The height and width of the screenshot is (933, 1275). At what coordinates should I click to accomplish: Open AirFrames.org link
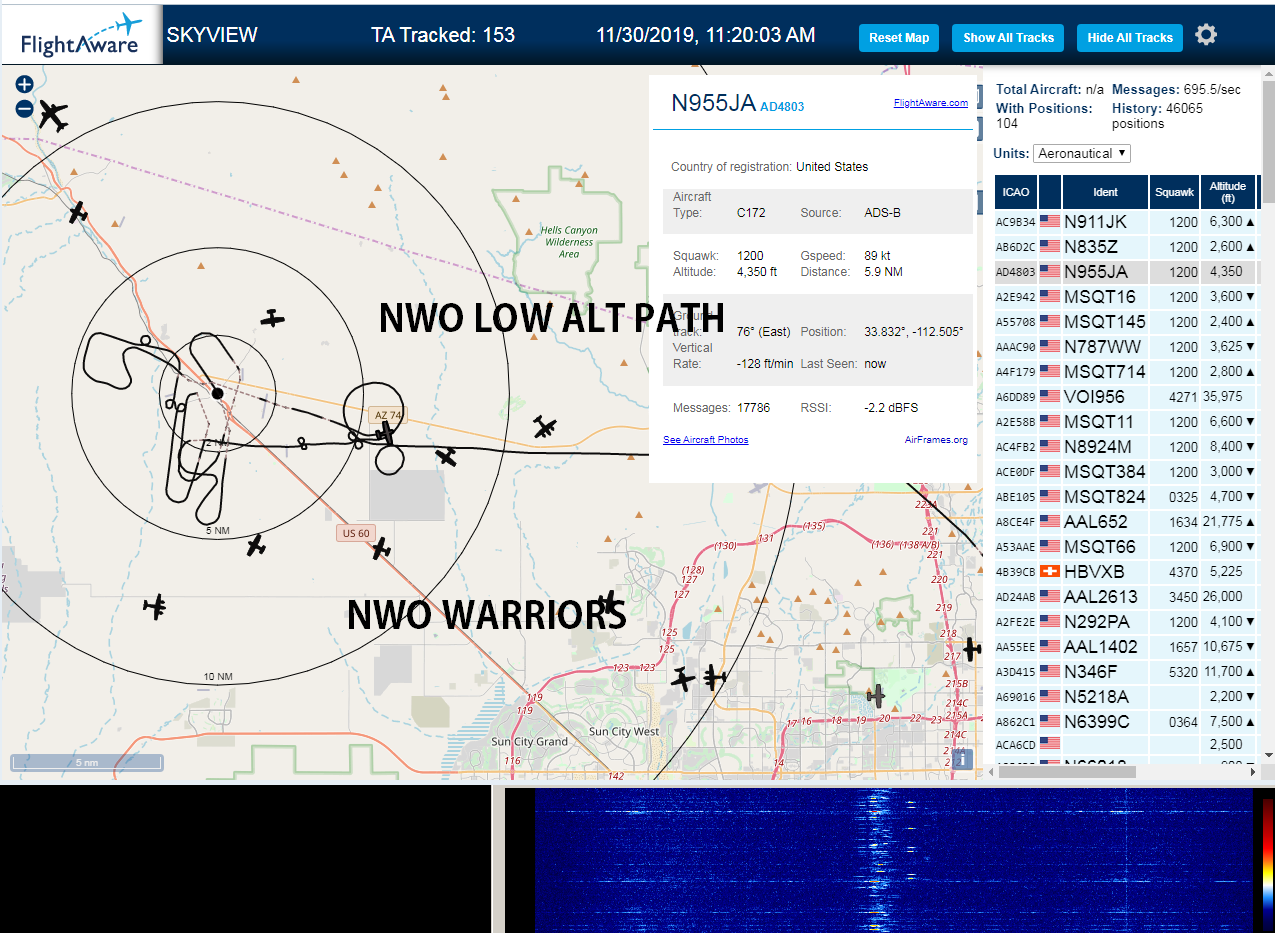point(936,440)
